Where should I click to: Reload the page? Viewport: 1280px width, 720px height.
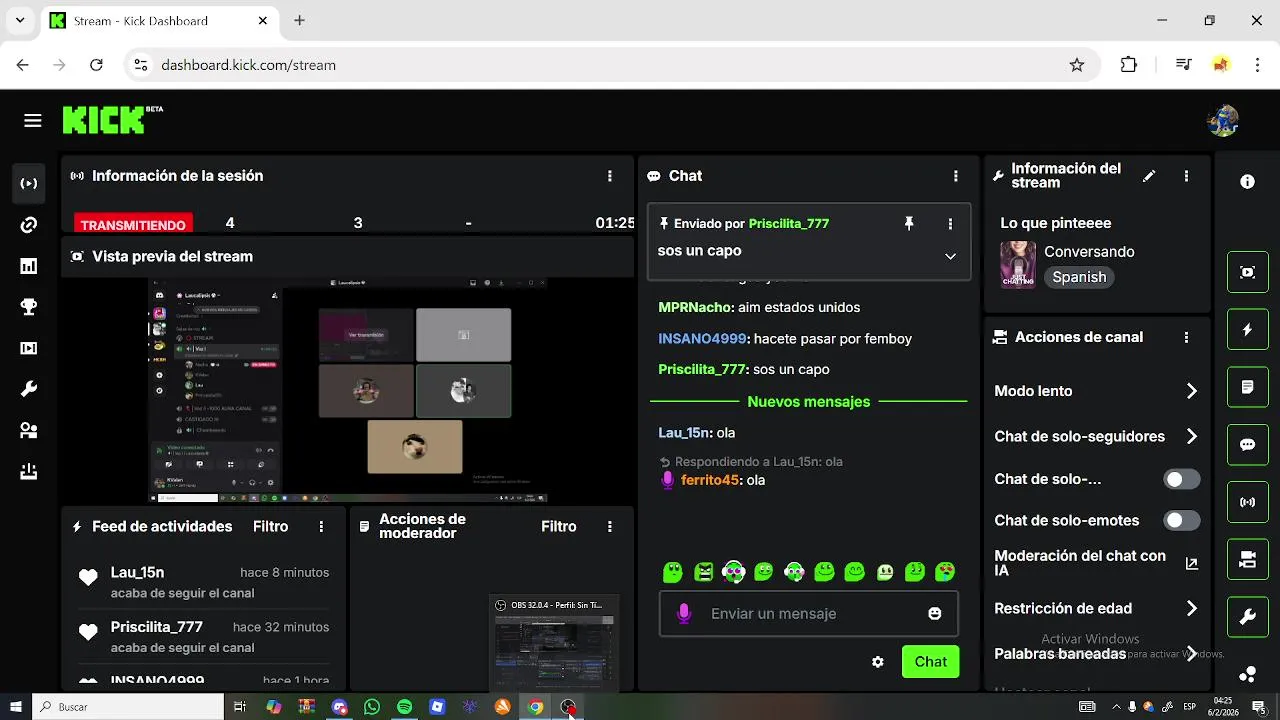(96, 65)
